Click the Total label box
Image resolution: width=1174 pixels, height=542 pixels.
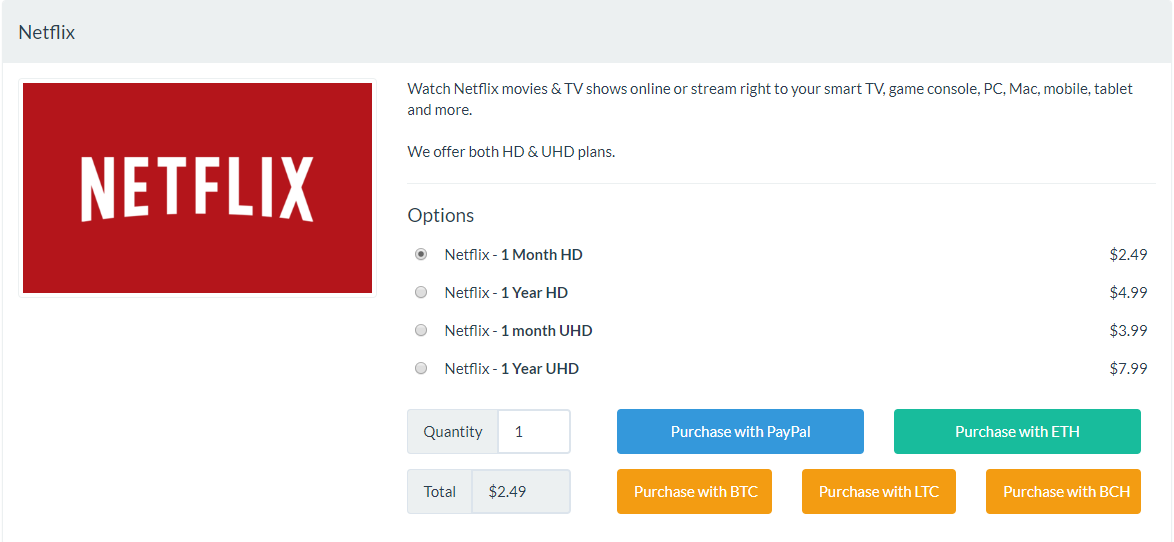pos(440,492)
